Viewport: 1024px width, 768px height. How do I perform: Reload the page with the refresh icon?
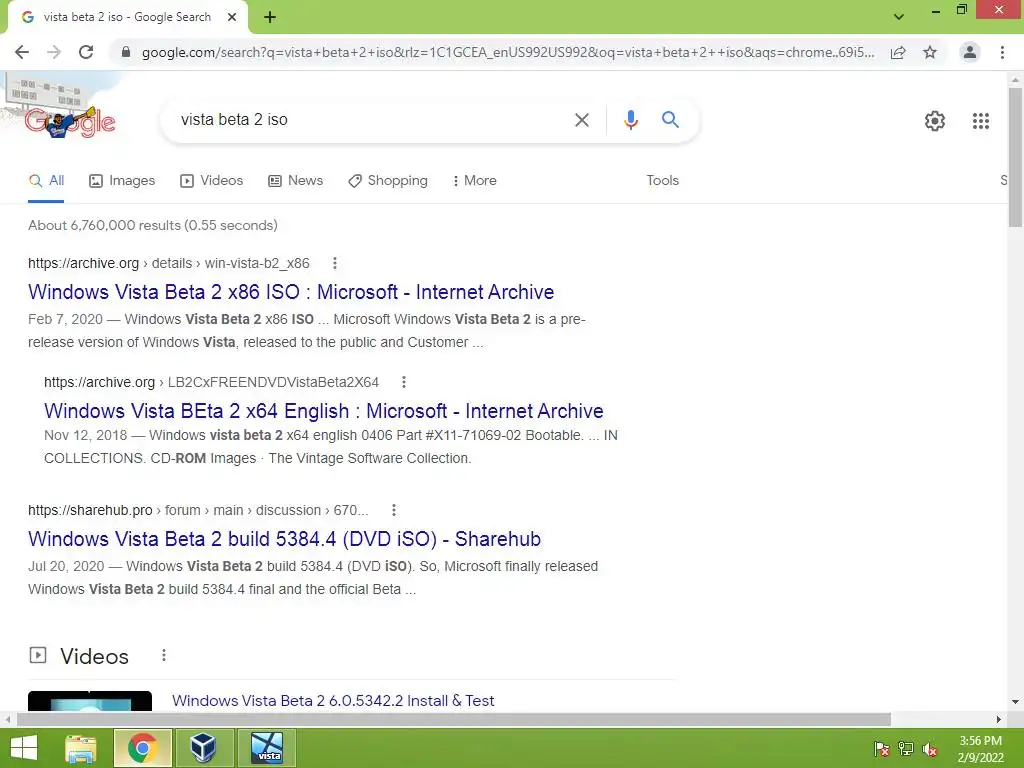(x=86, y=52)
